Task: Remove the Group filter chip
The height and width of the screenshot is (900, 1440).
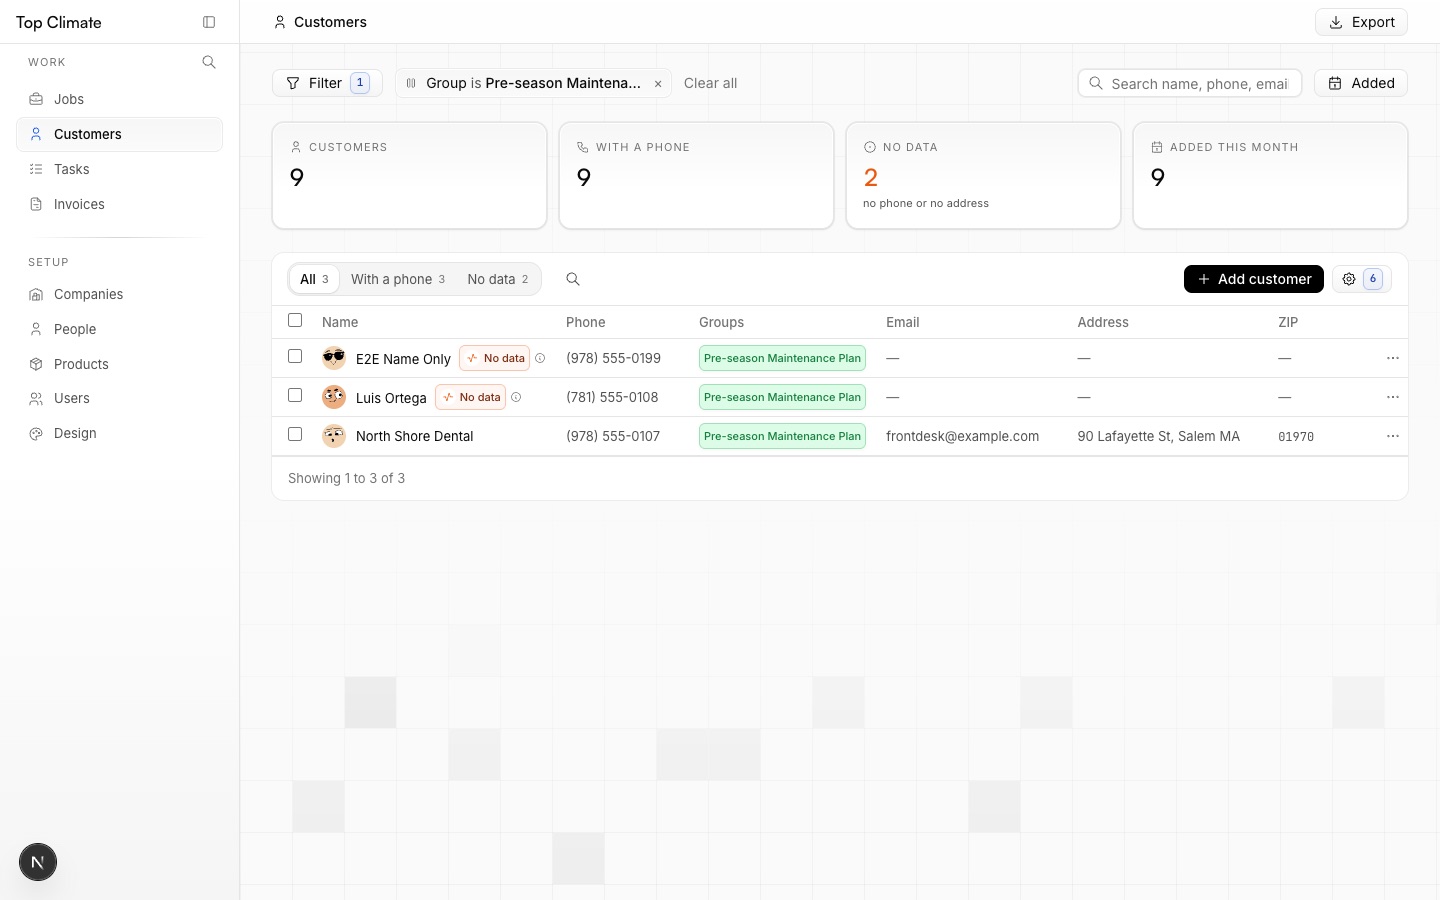Action: [658, 84]
